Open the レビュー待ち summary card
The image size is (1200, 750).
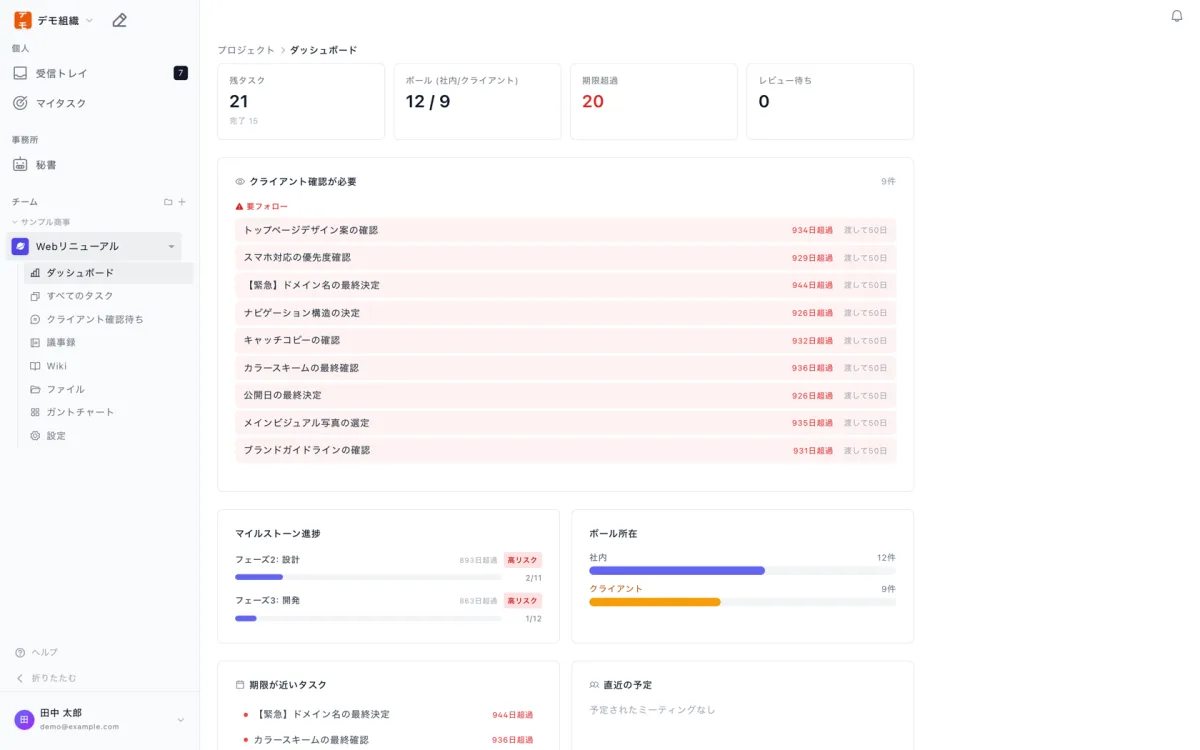click(x=830, y=102)
